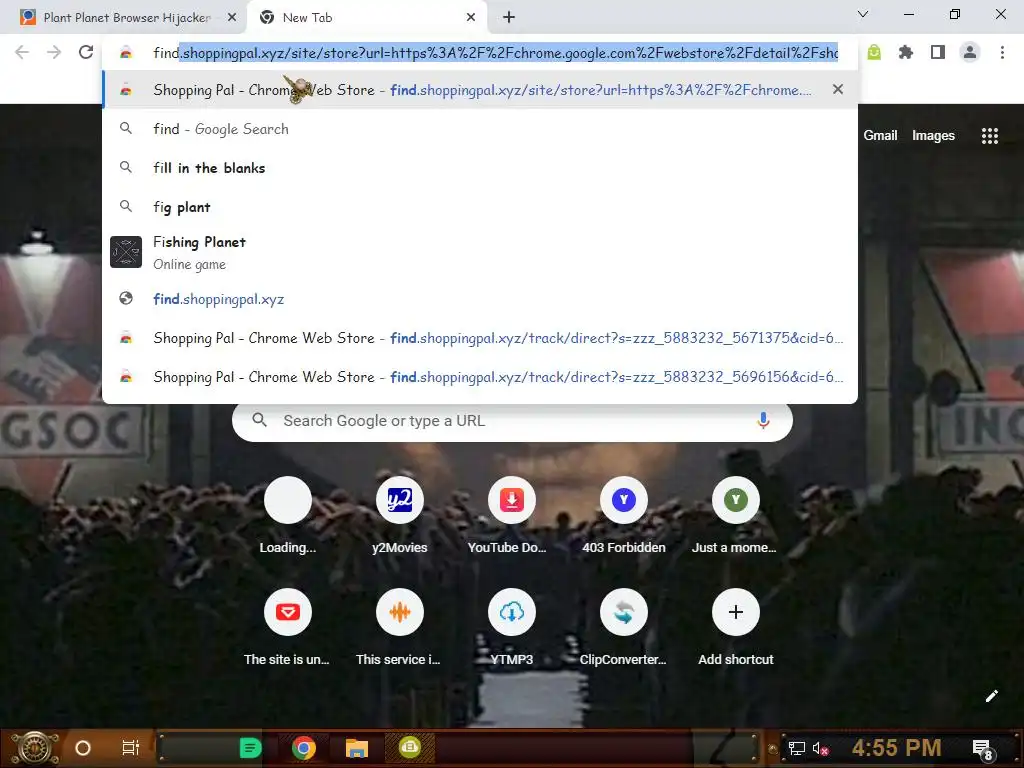Open Chrome from the taskbar
This screenshot has width=1024, height=768.
(304, 748)
